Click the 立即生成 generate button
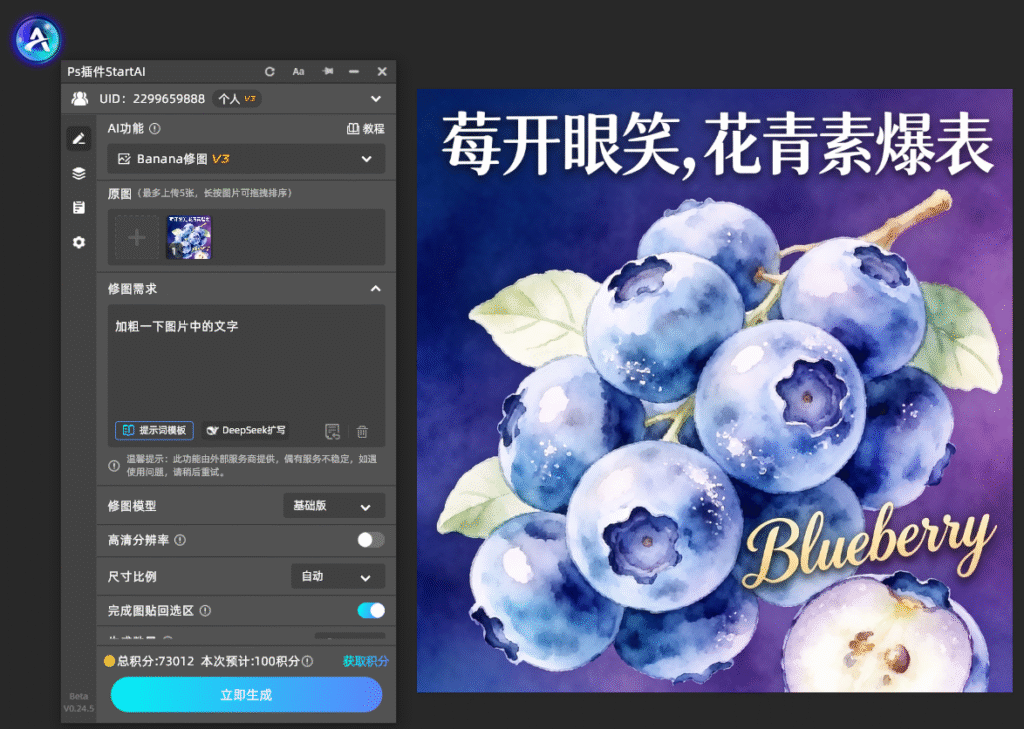The width and height of the screenshot is (1024, 729). (x=246, y=694)
